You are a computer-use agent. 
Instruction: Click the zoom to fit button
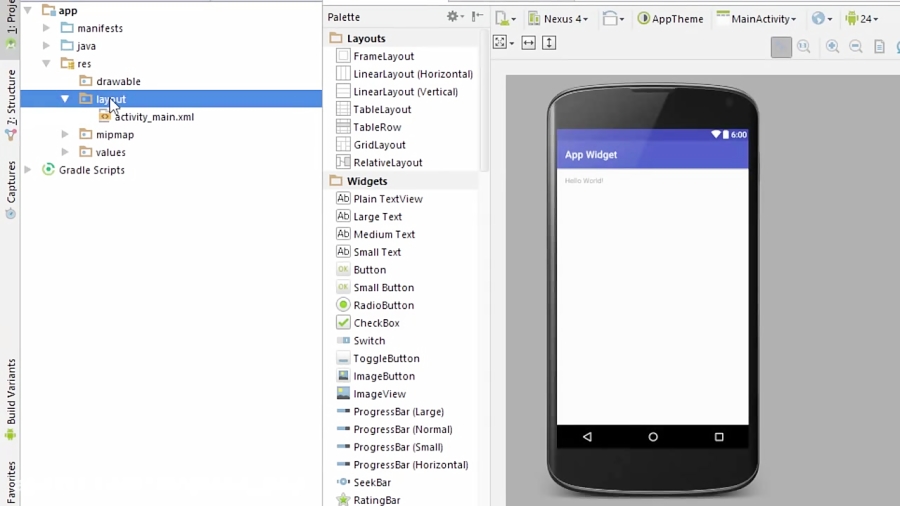point(781,46)
